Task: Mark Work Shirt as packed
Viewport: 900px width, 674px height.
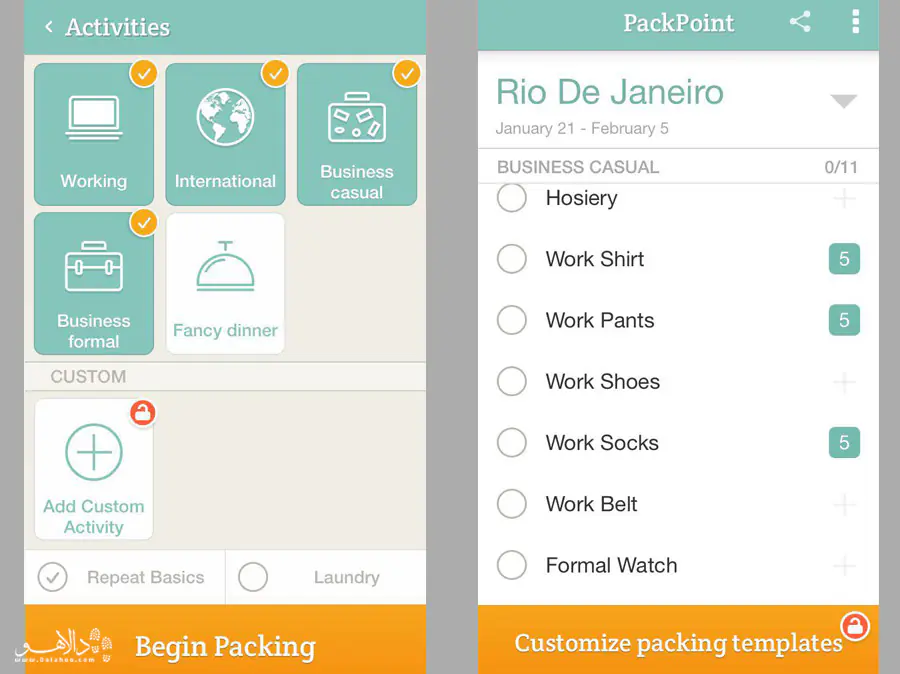Action: 511,259
